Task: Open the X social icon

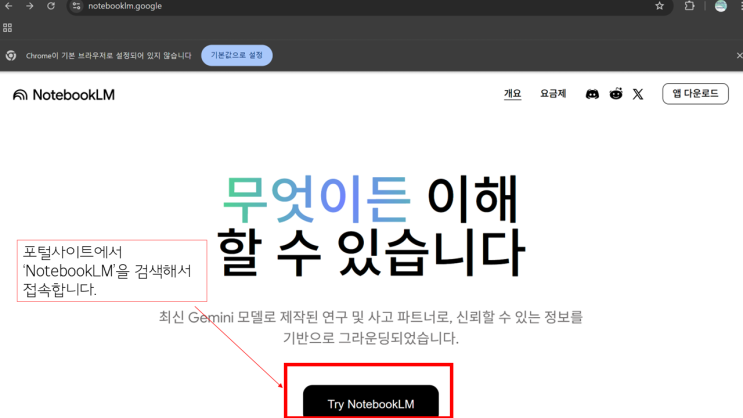Action: tap(638, 94)
